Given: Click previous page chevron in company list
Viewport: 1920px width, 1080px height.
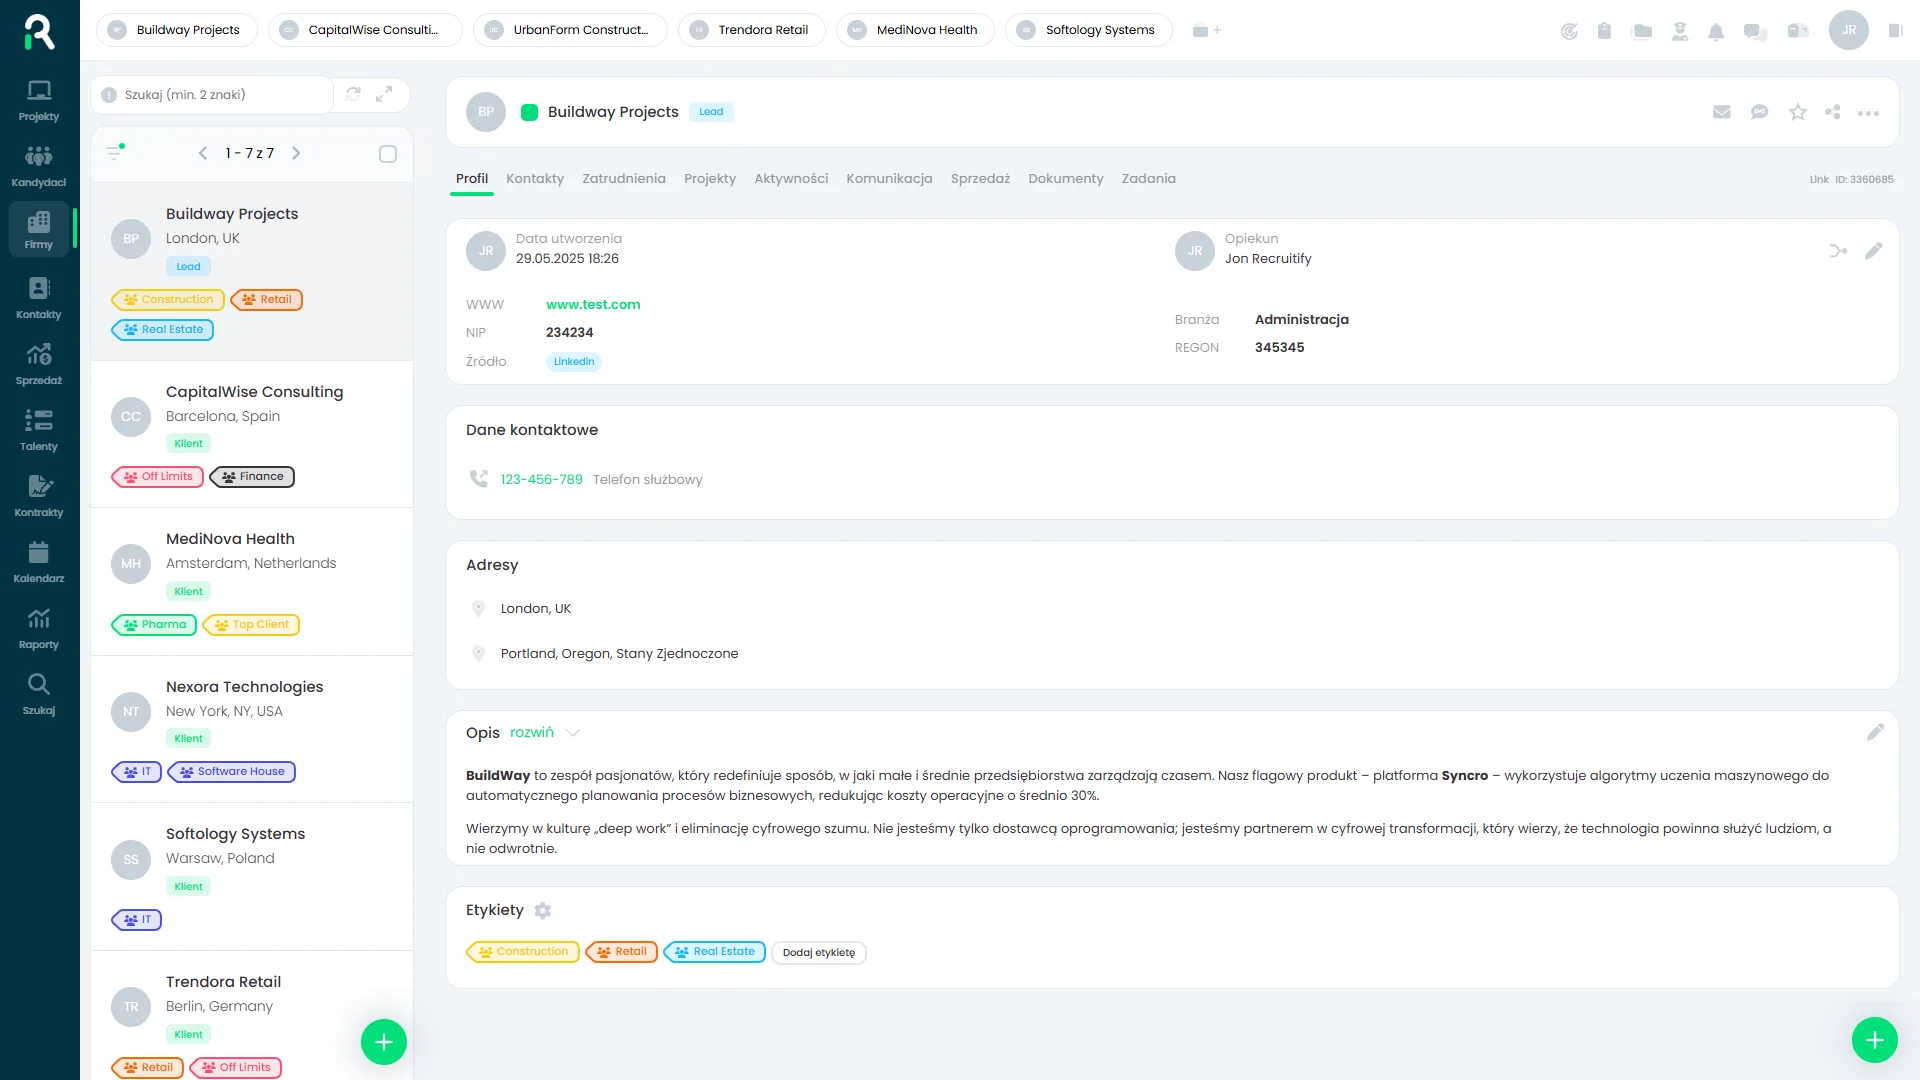Looking at the screenshot, I should point(203,153).
